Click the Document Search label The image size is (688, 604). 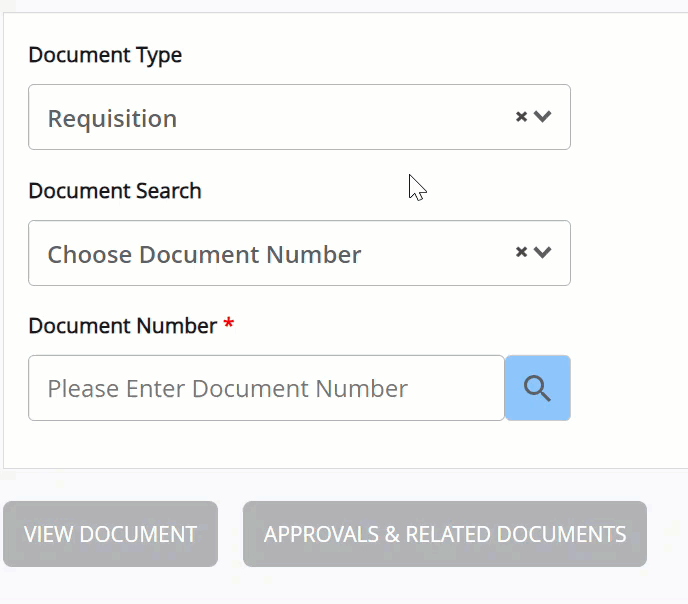(115, 191)
